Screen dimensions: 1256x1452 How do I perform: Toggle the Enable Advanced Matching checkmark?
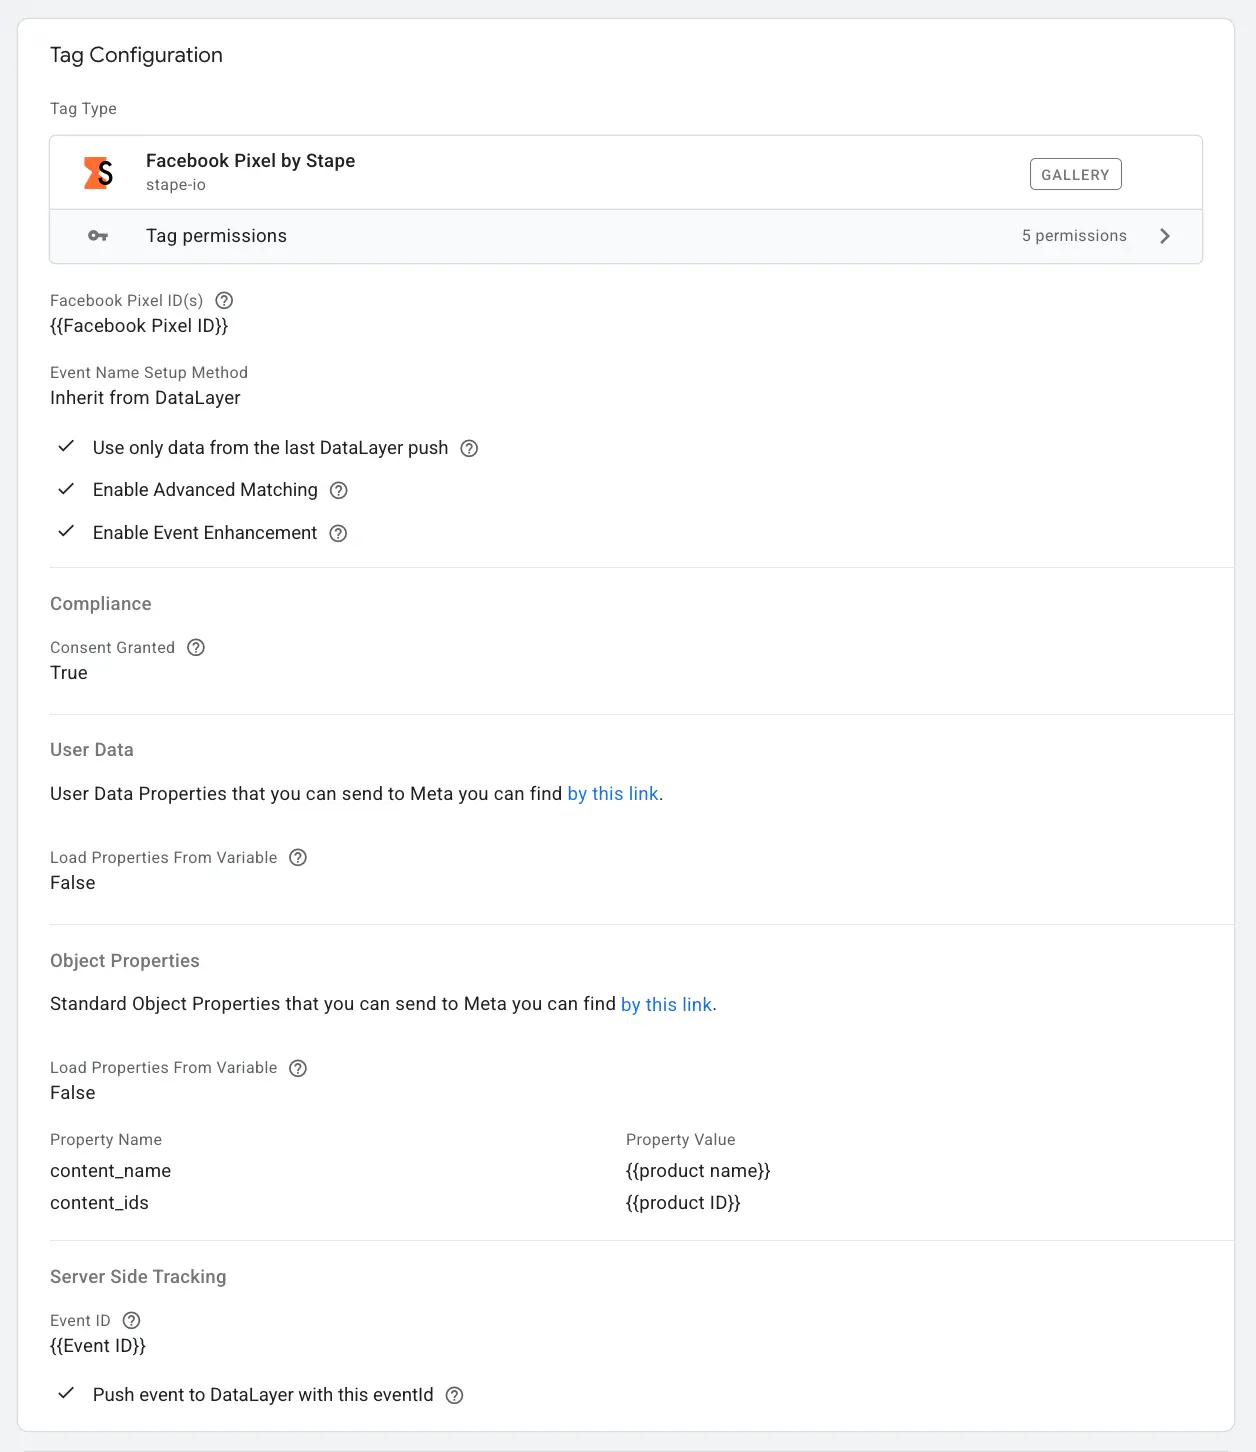pos(66,489)
